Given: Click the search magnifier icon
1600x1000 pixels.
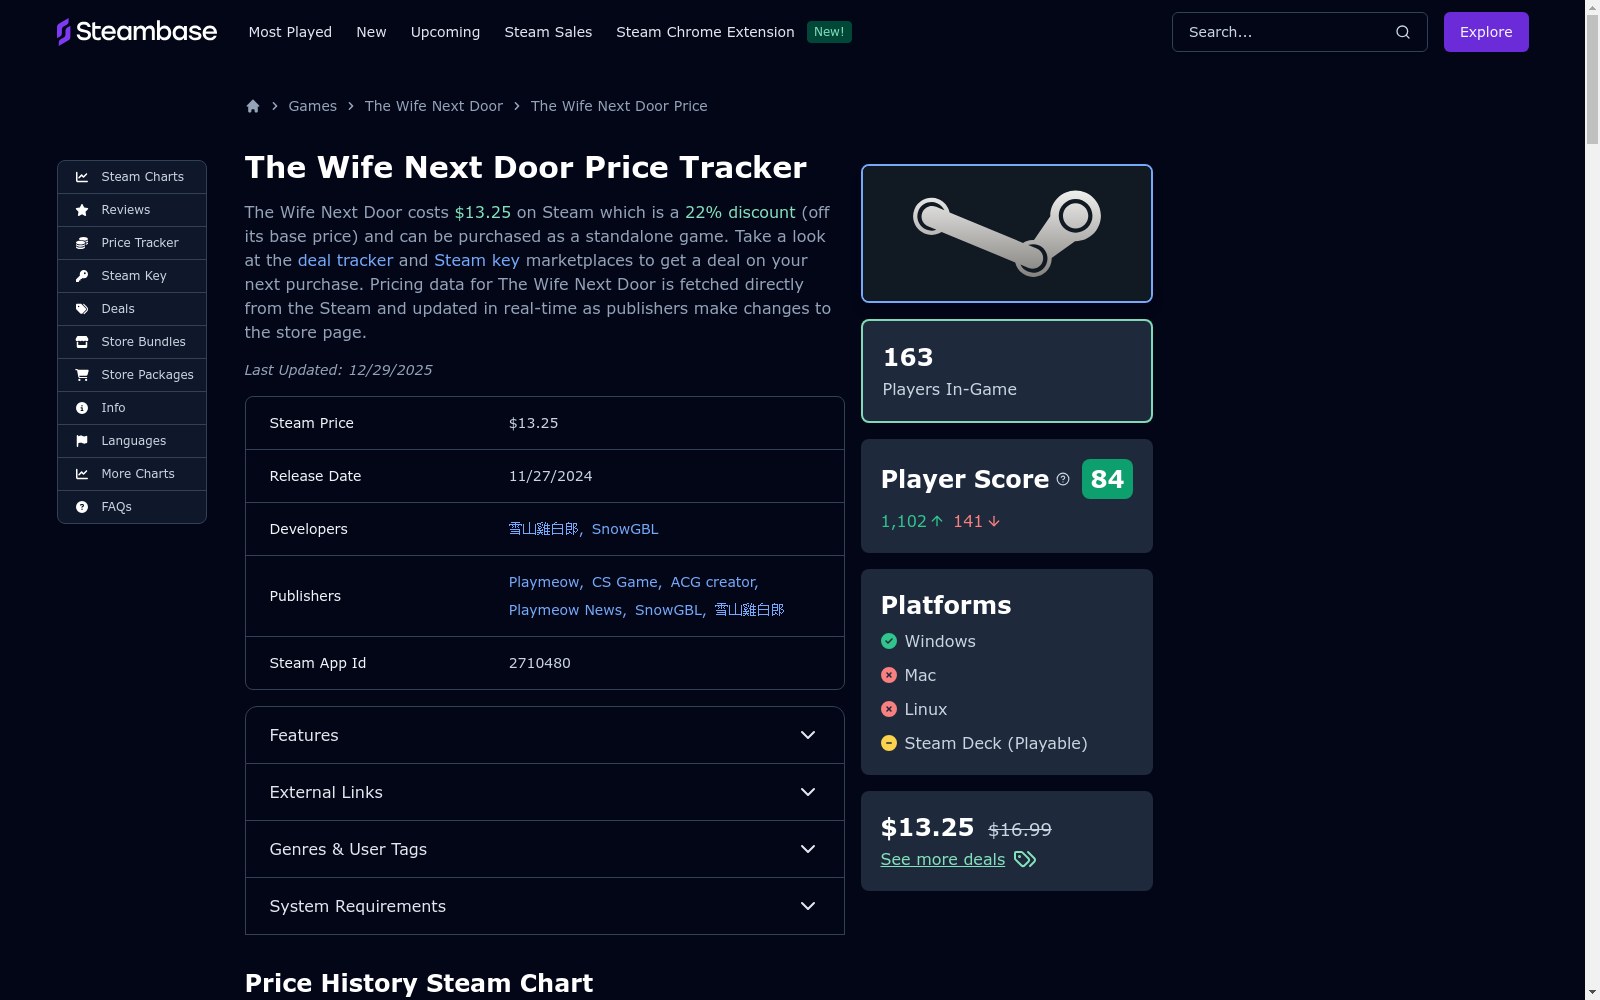Looking at the screenshot, I should (1403, 32).
